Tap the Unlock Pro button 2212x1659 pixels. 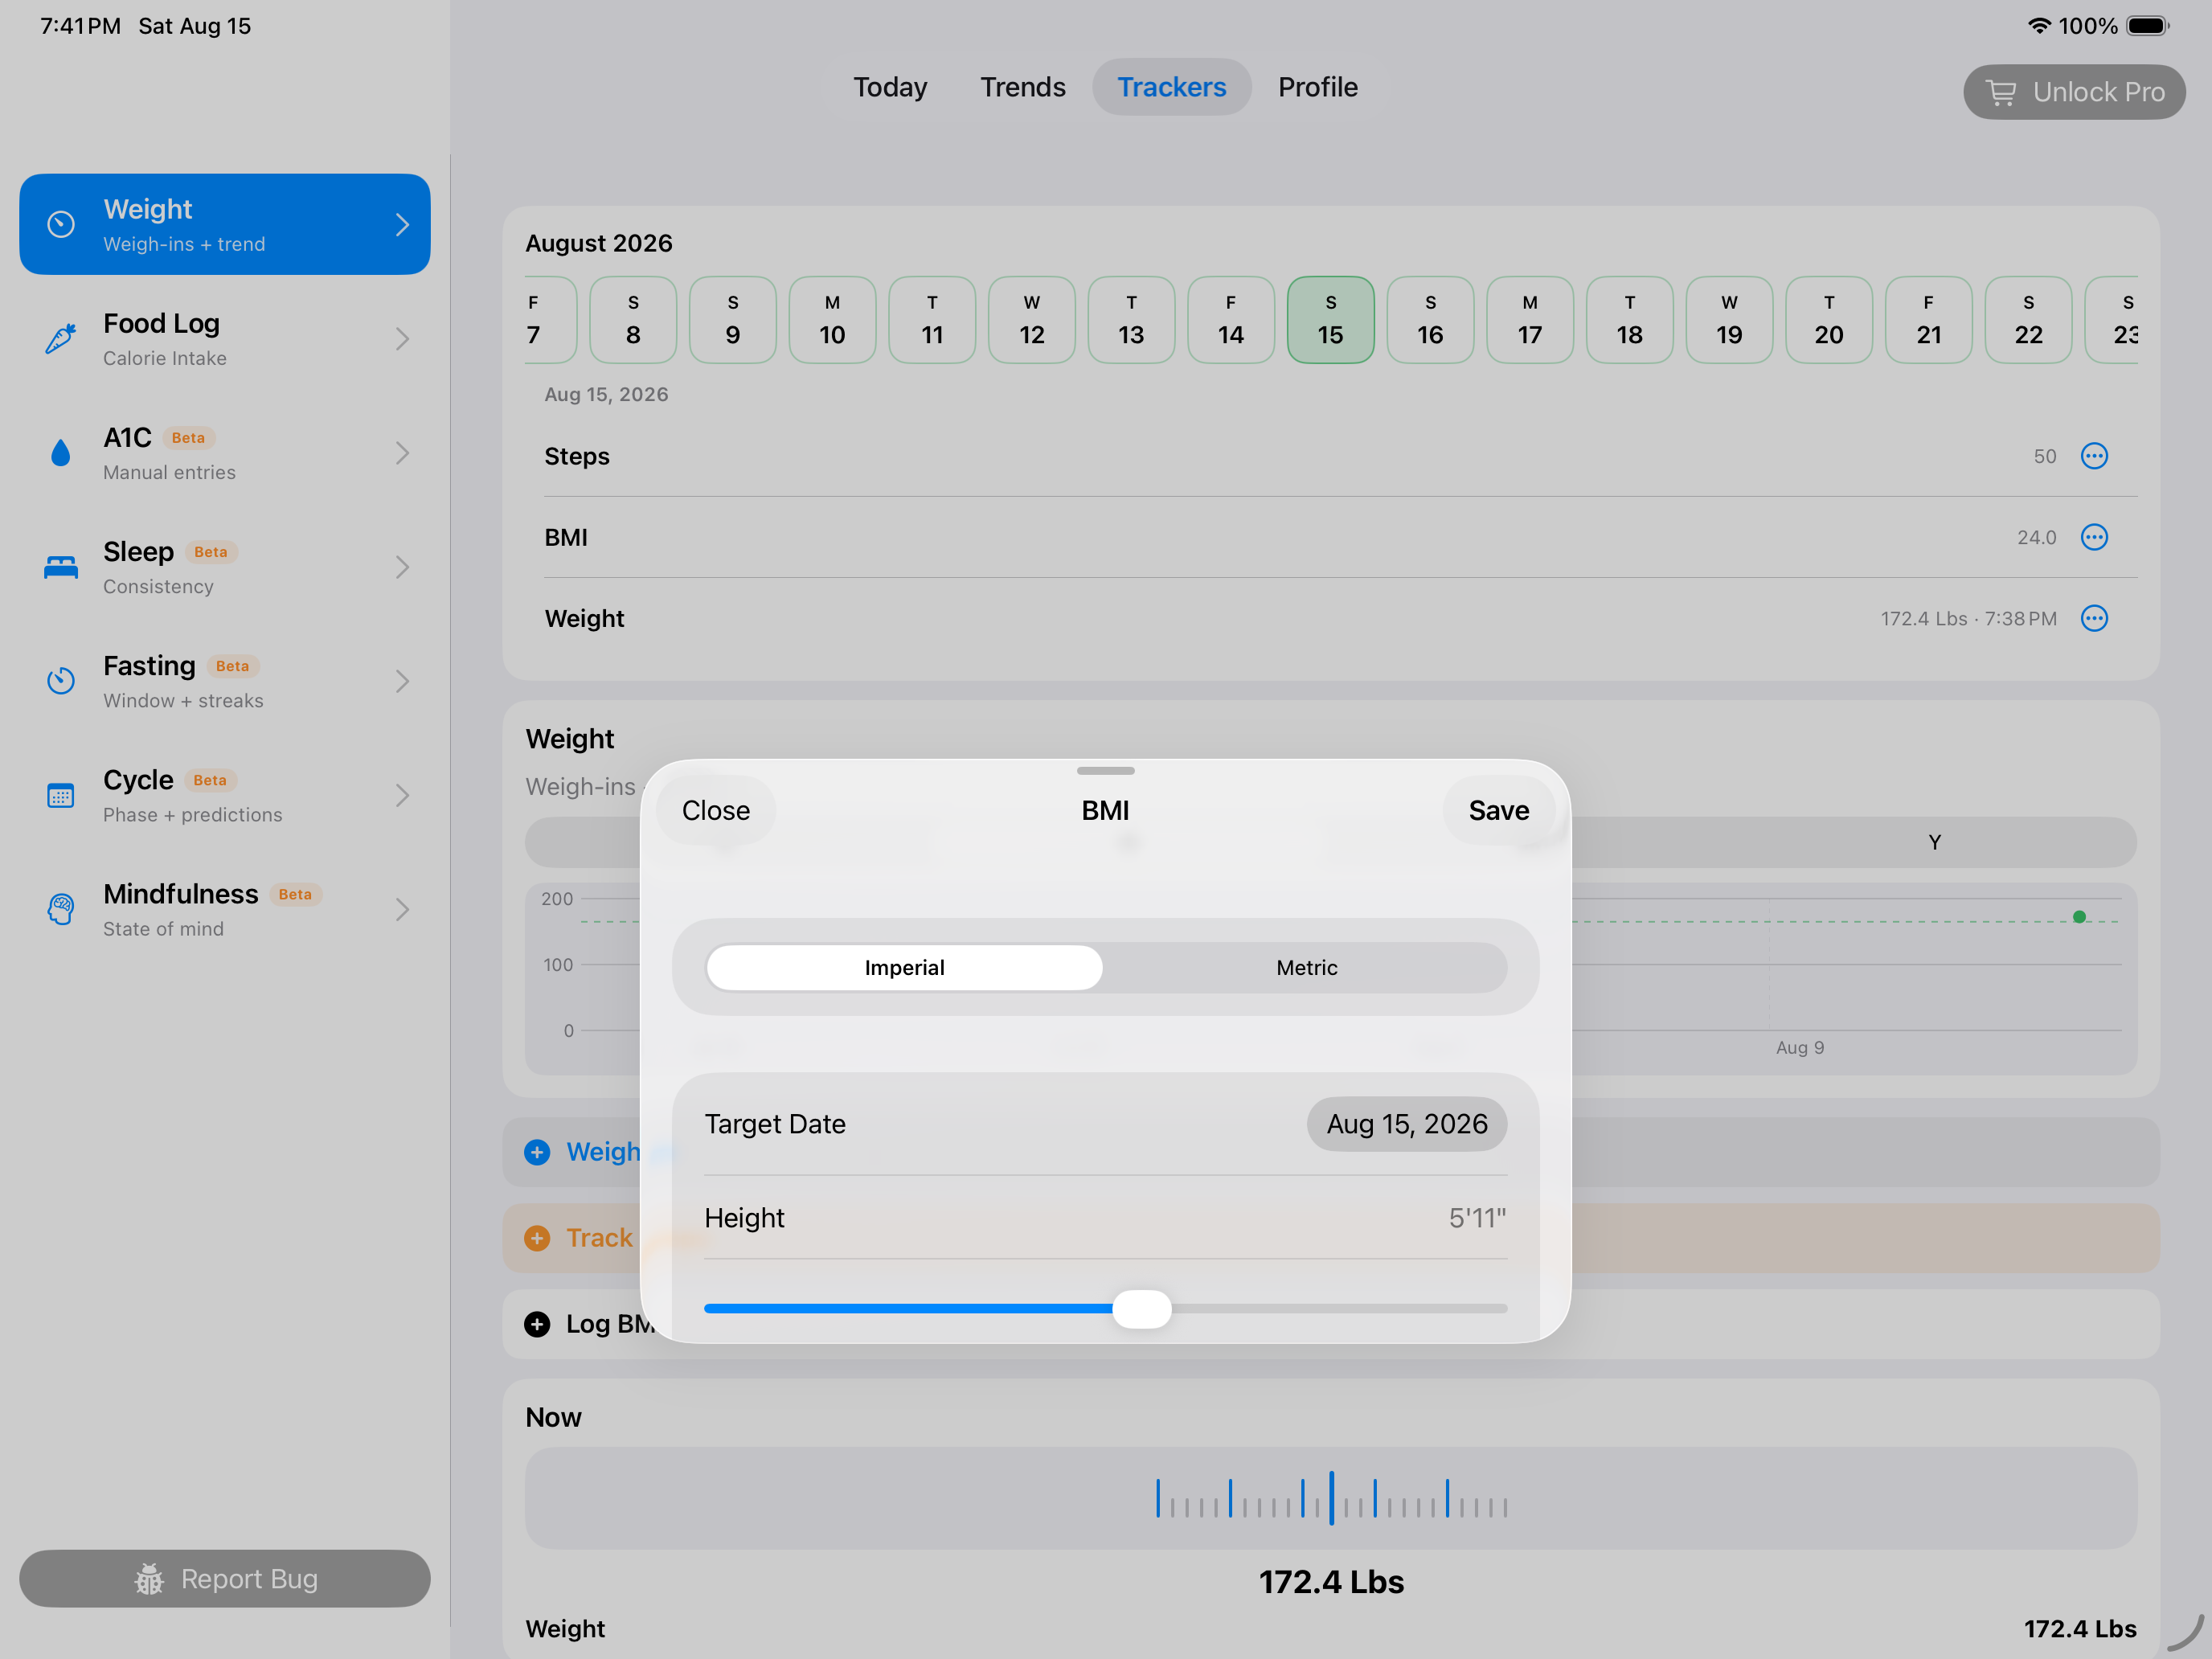pyautogui.click(x=2074, y=92)
